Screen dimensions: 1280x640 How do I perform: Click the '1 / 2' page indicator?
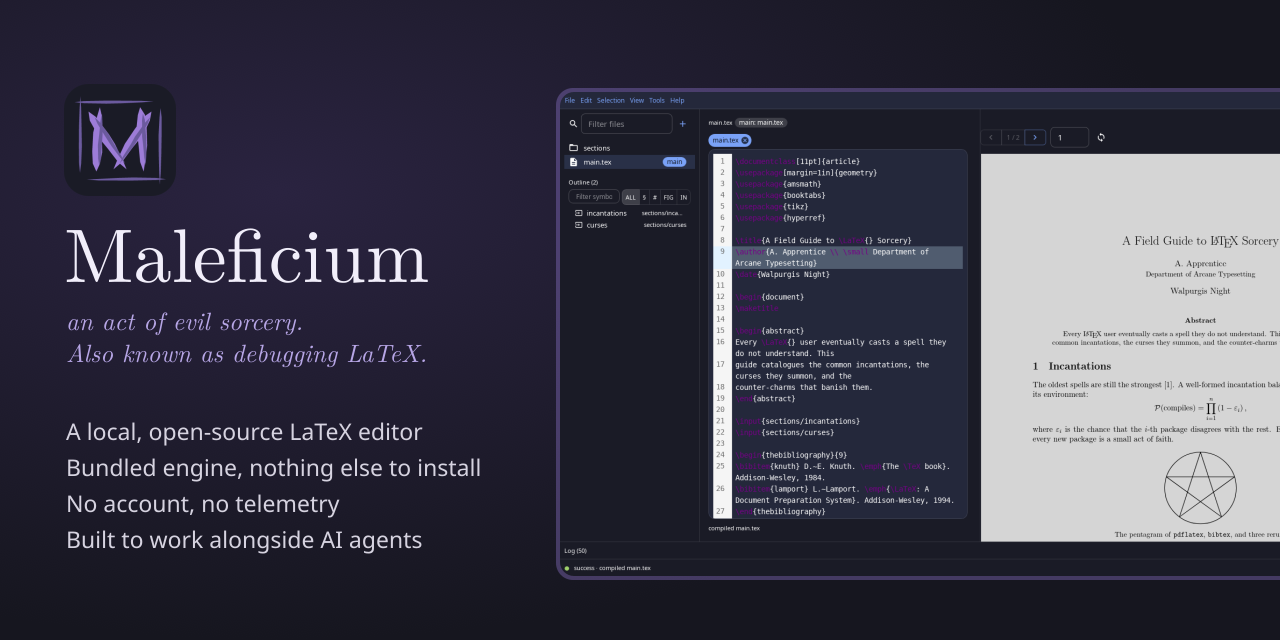coord(1013,137)
